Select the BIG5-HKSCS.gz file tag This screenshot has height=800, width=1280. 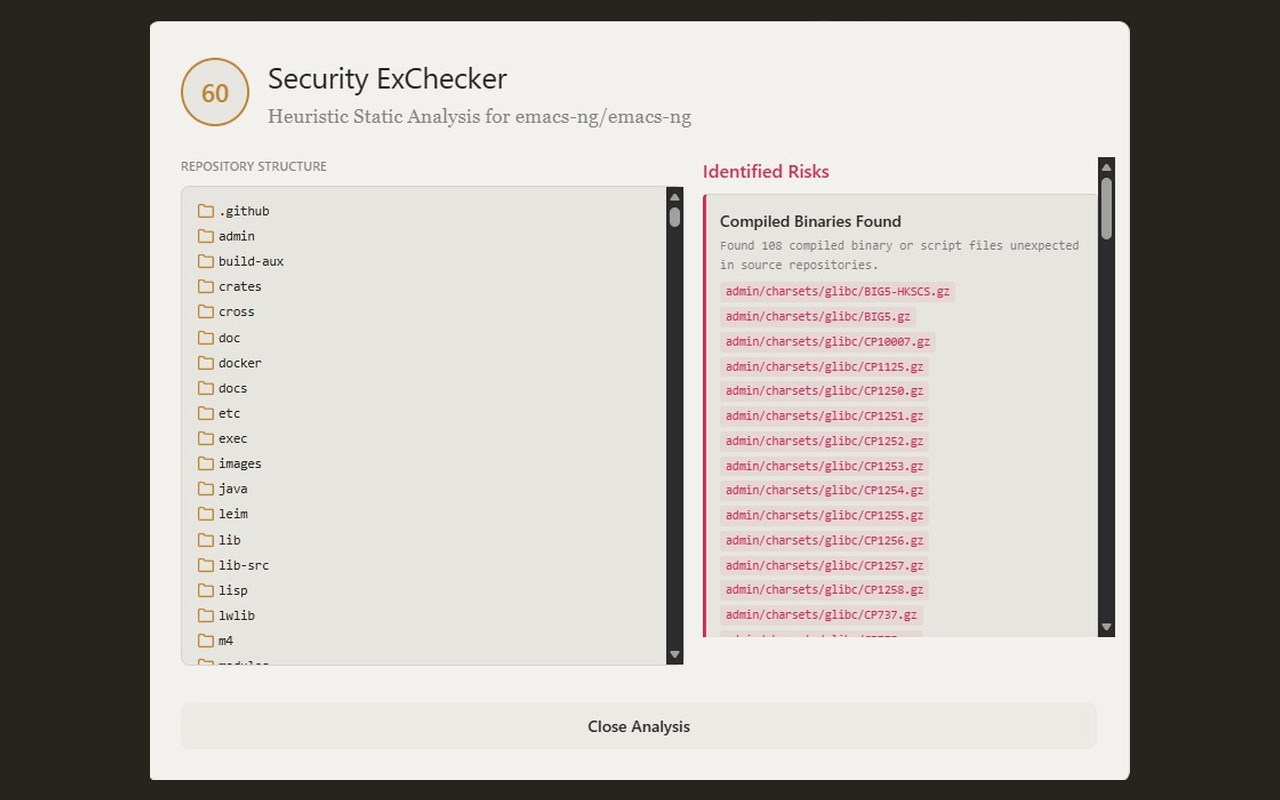837,291
